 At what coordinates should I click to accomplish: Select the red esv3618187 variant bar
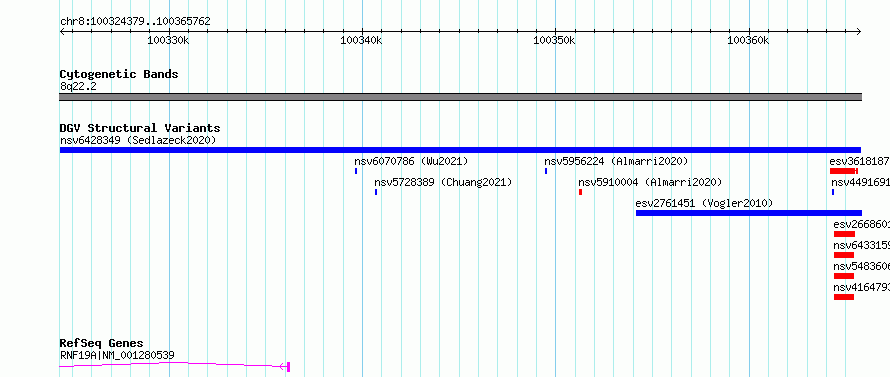coord(843,171)
